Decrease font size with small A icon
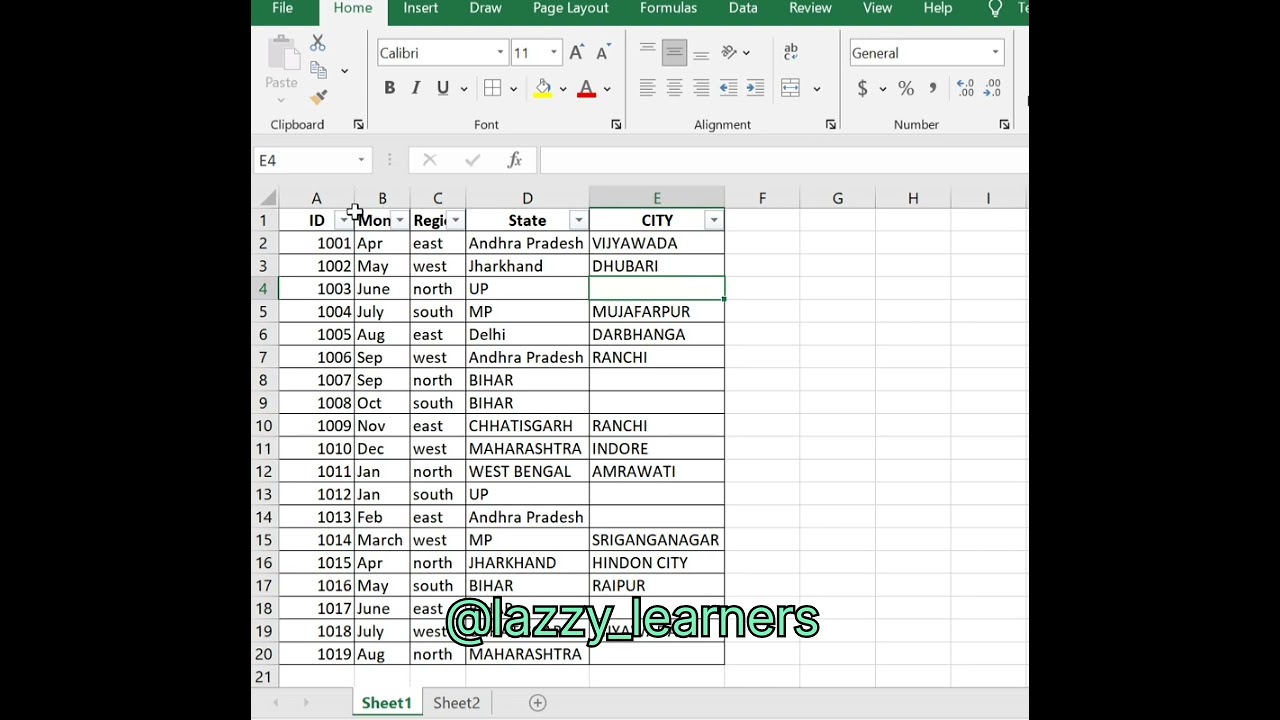Image resolution: width=1280 pixels, height=720 pixels. click(602, 53)
